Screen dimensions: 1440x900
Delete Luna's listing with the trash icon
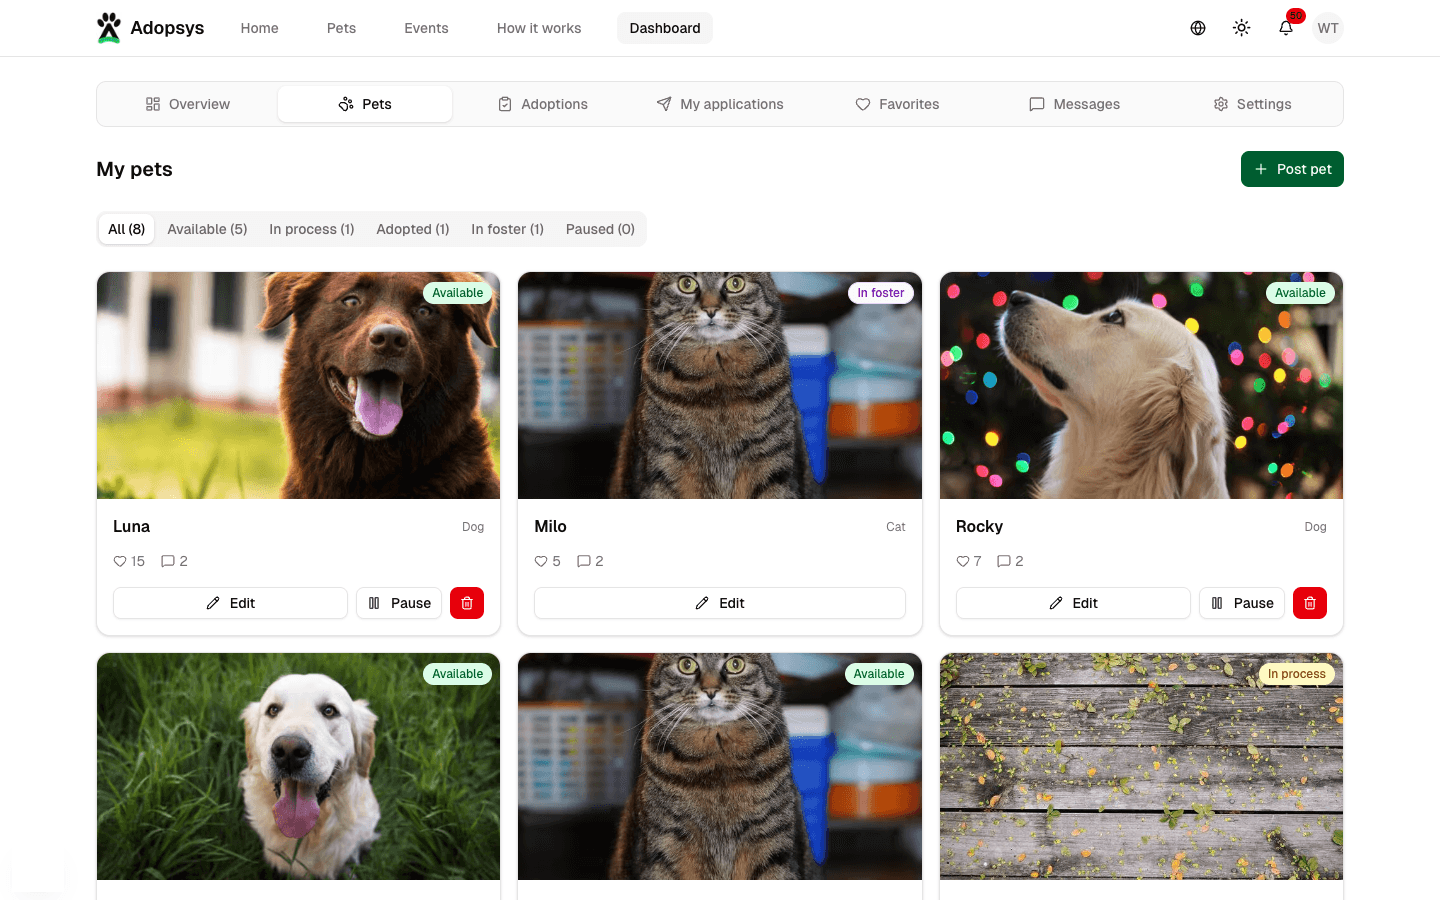pyautogui.click(x=466, y=602)
